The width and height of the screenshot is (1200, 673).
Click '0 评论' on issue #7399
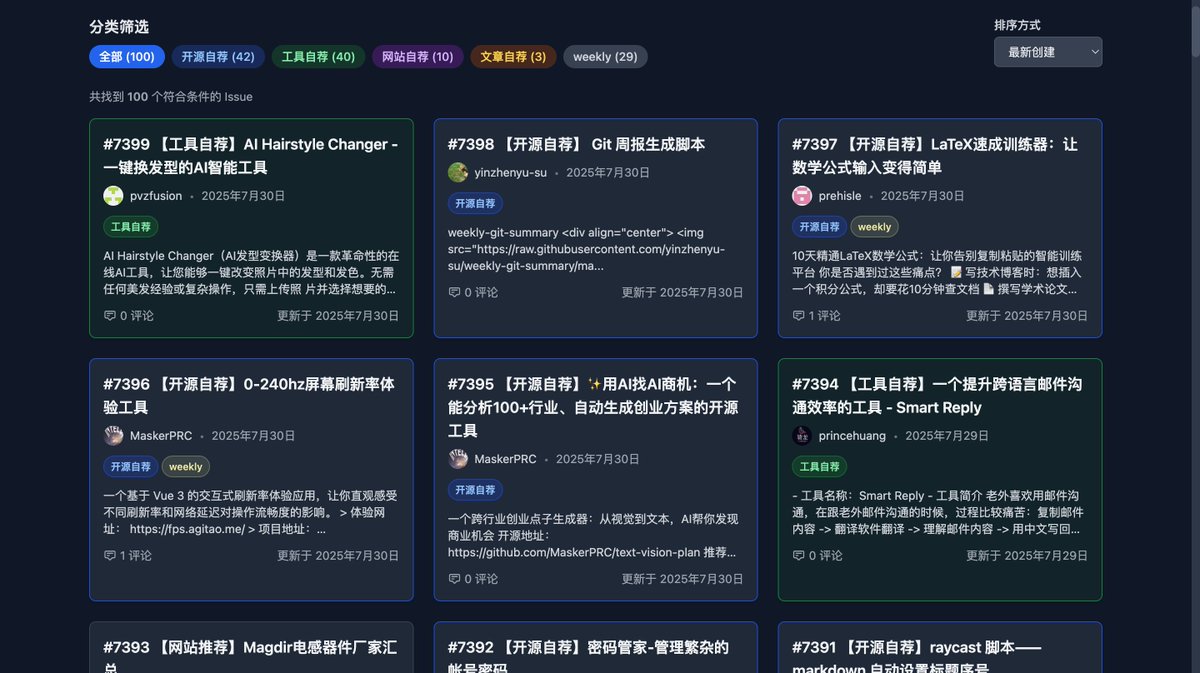click(137, 316)
